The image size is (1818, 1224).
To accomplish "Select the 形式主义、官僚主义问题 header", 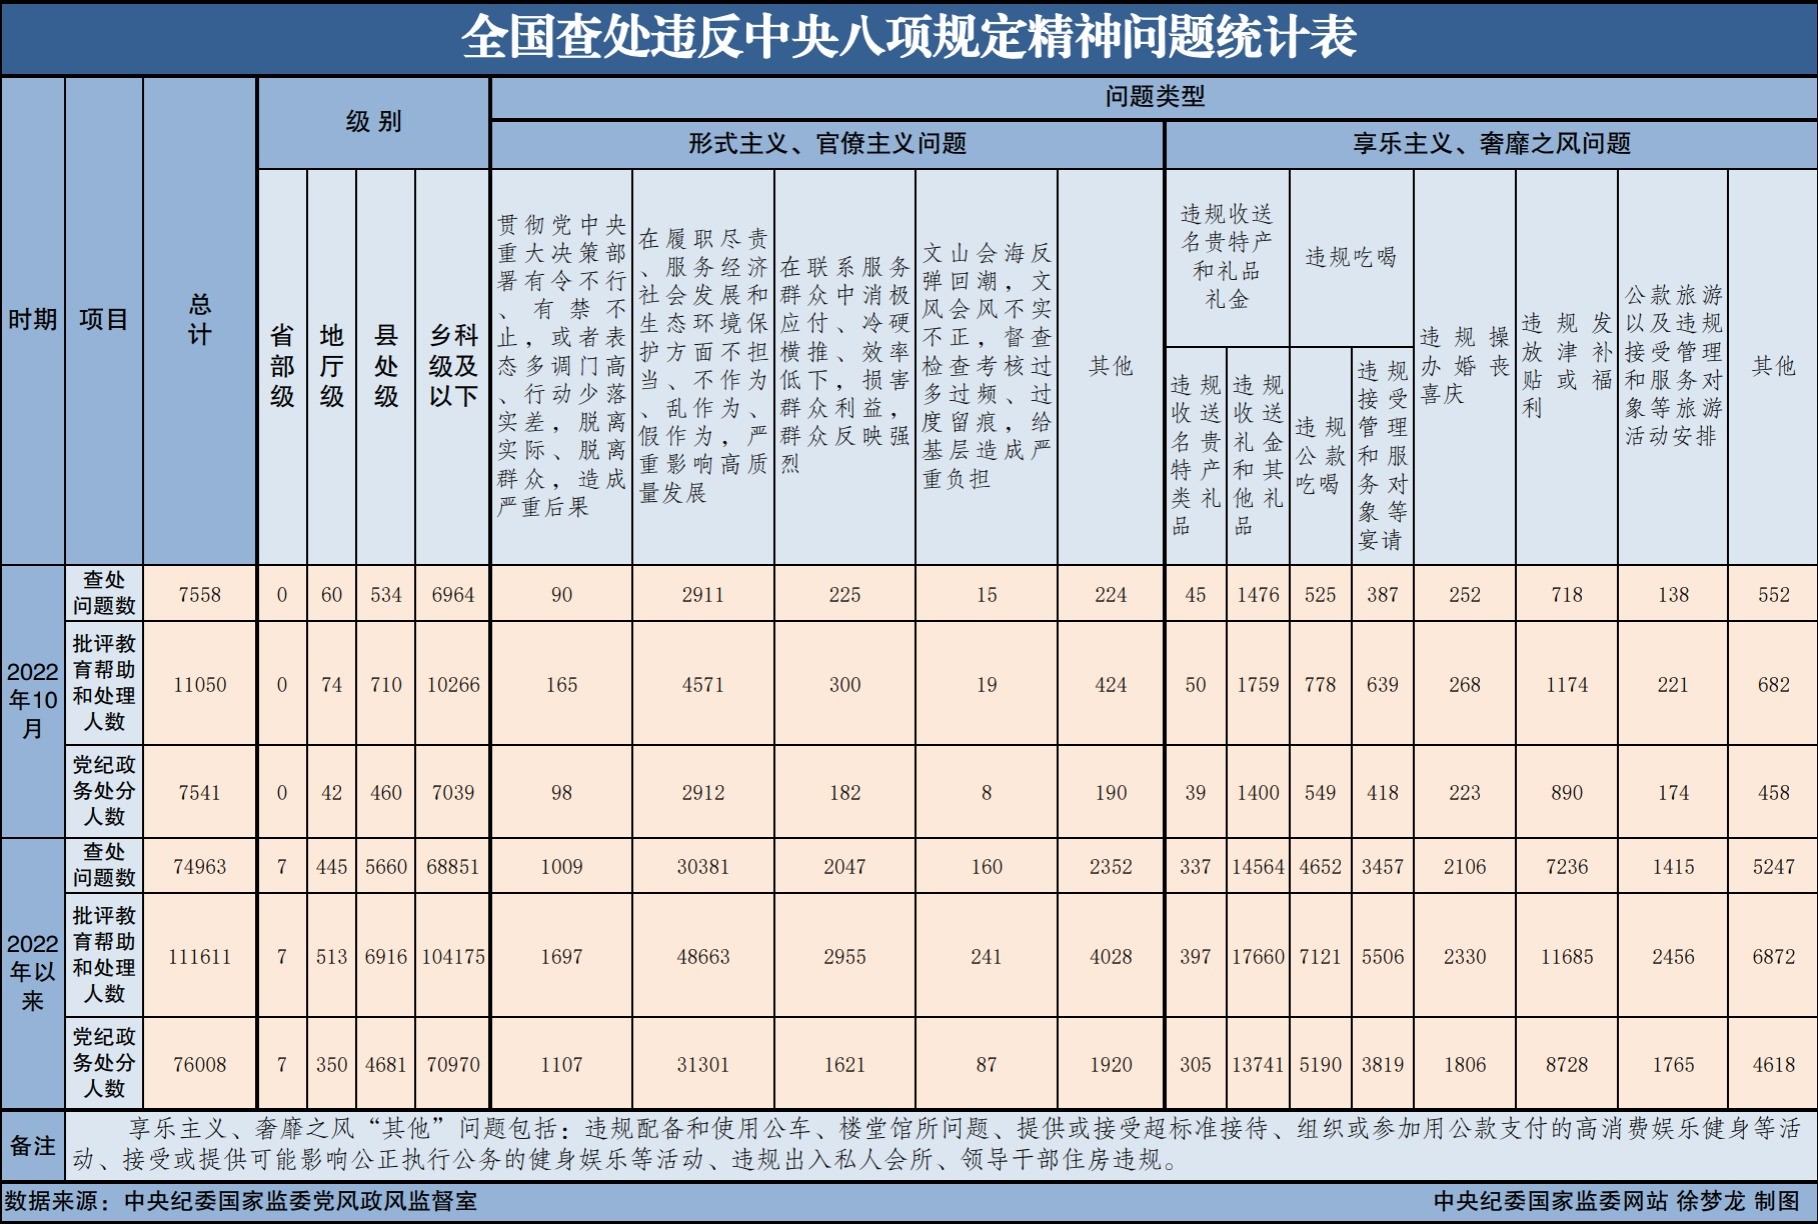I will (828, 145).
